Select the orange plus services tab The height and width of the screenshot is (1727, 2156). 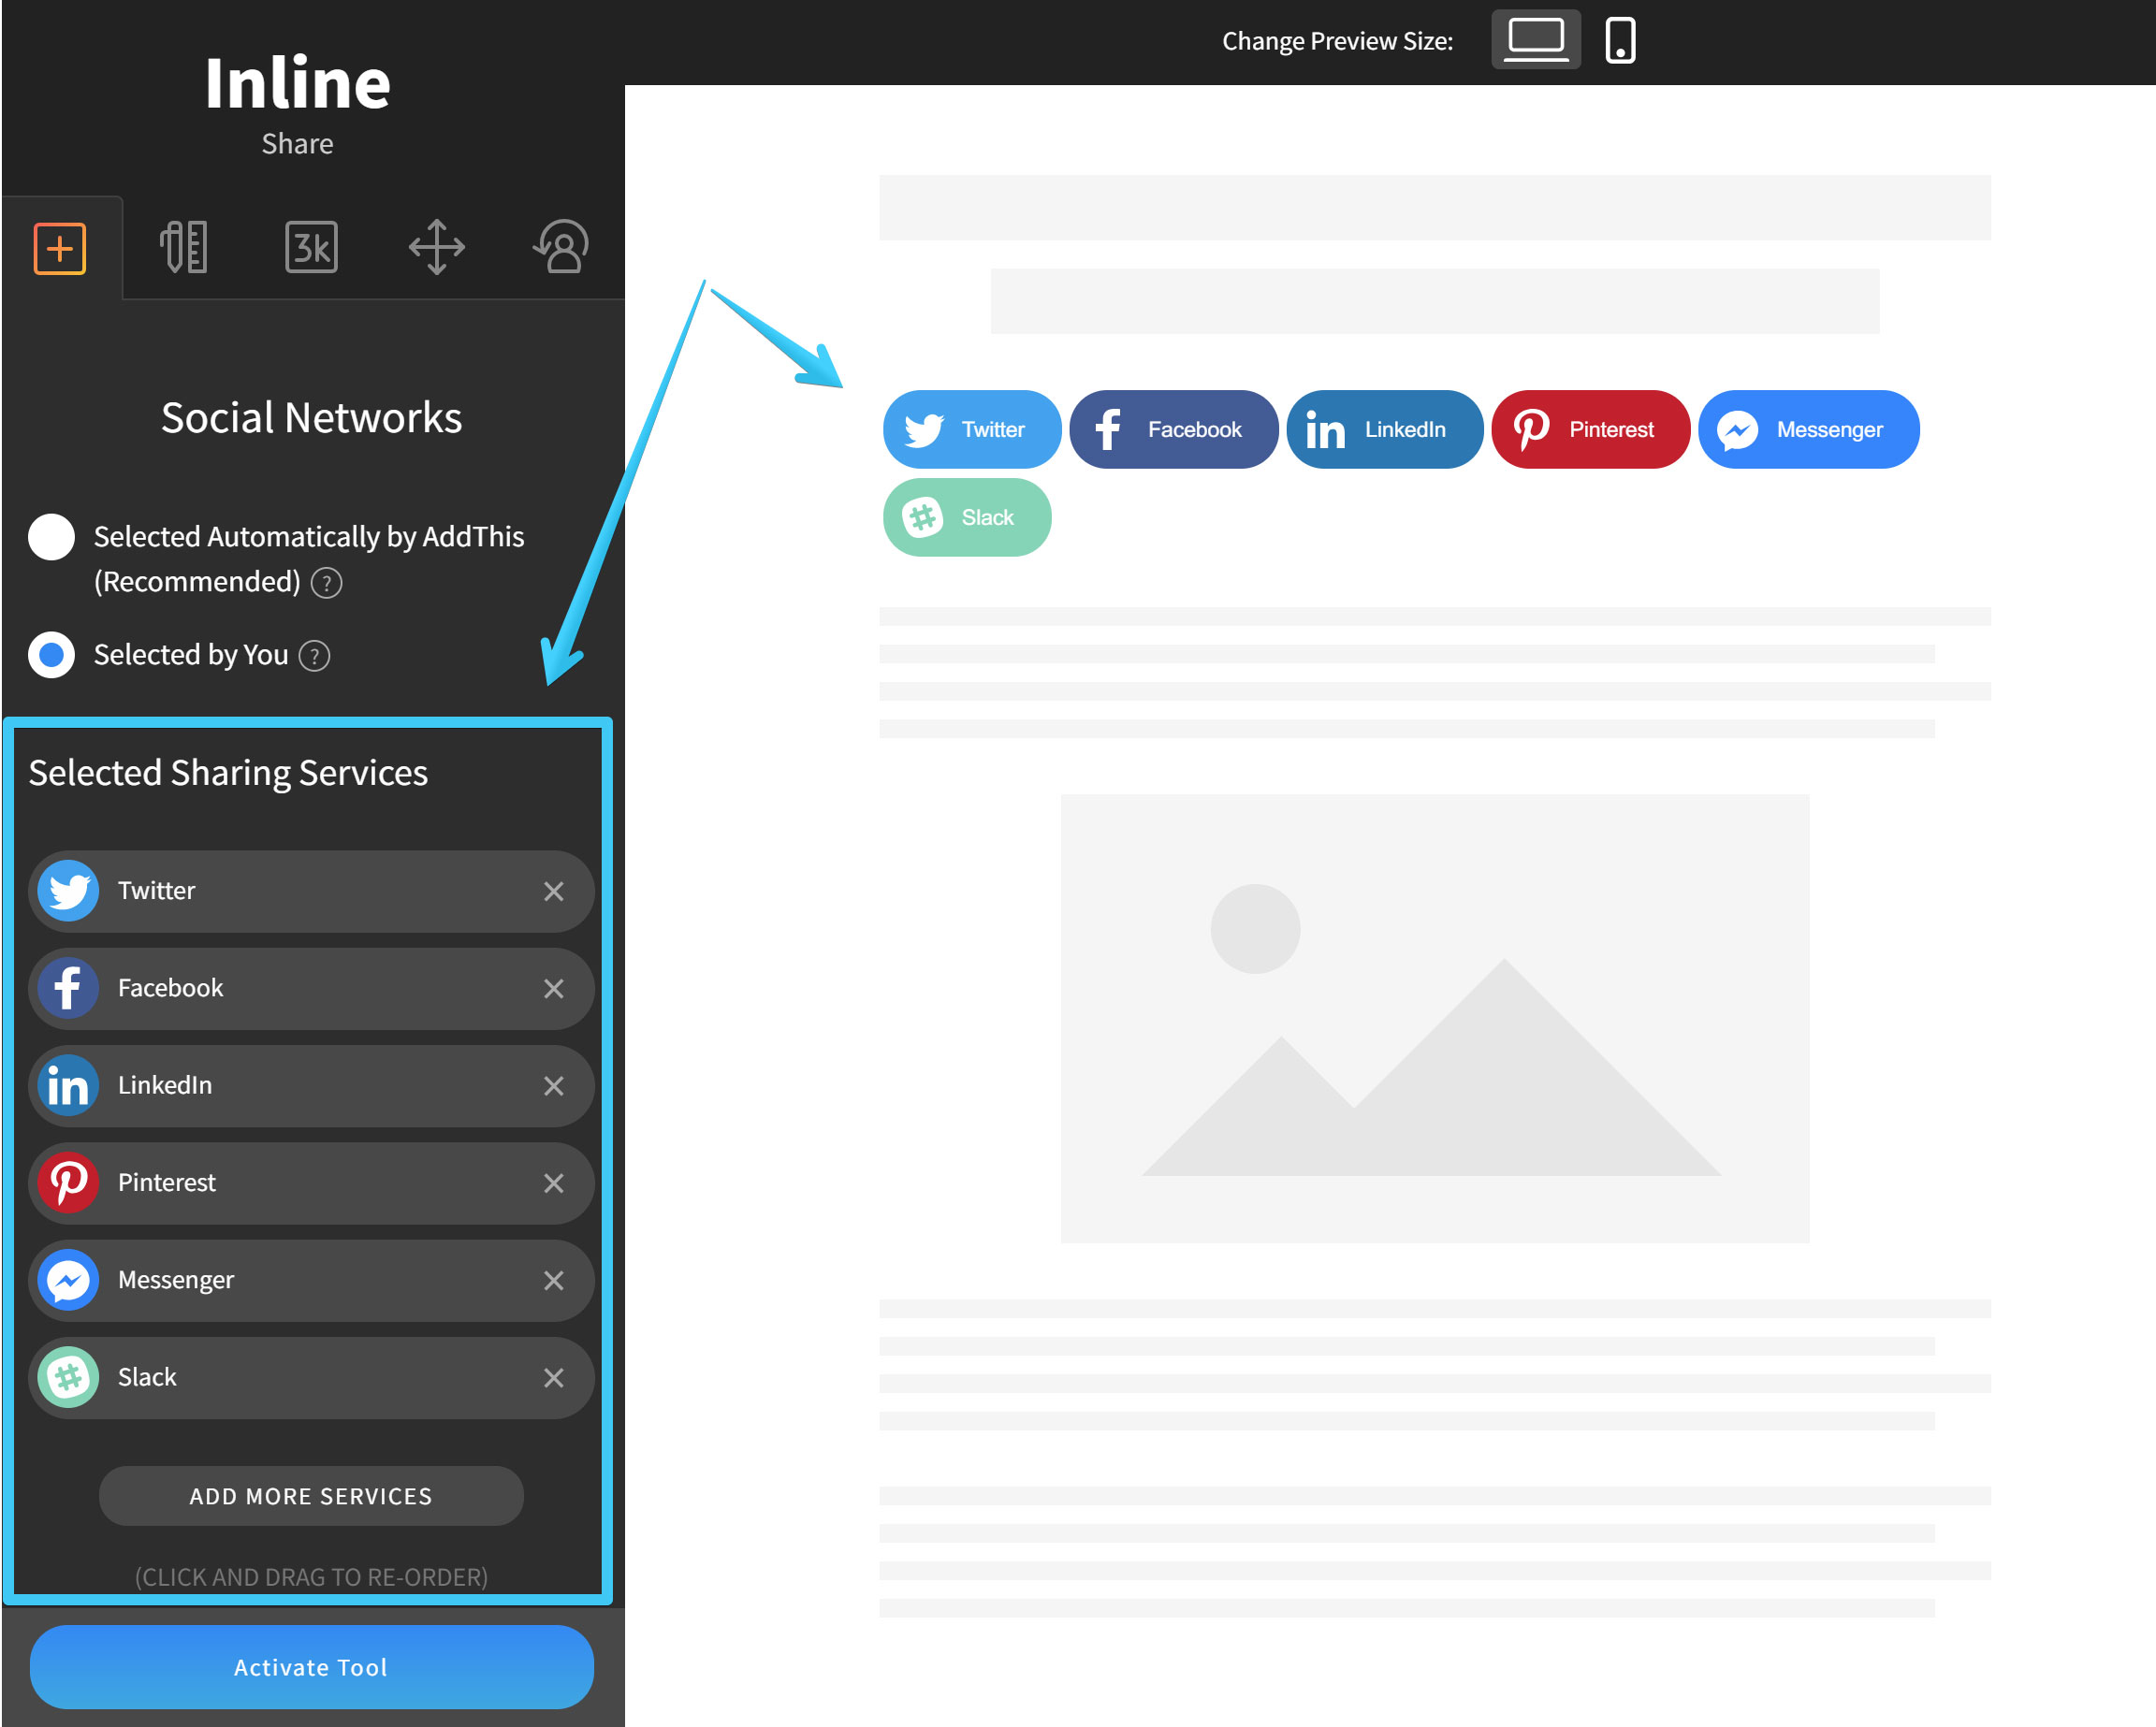coord(60,248)
